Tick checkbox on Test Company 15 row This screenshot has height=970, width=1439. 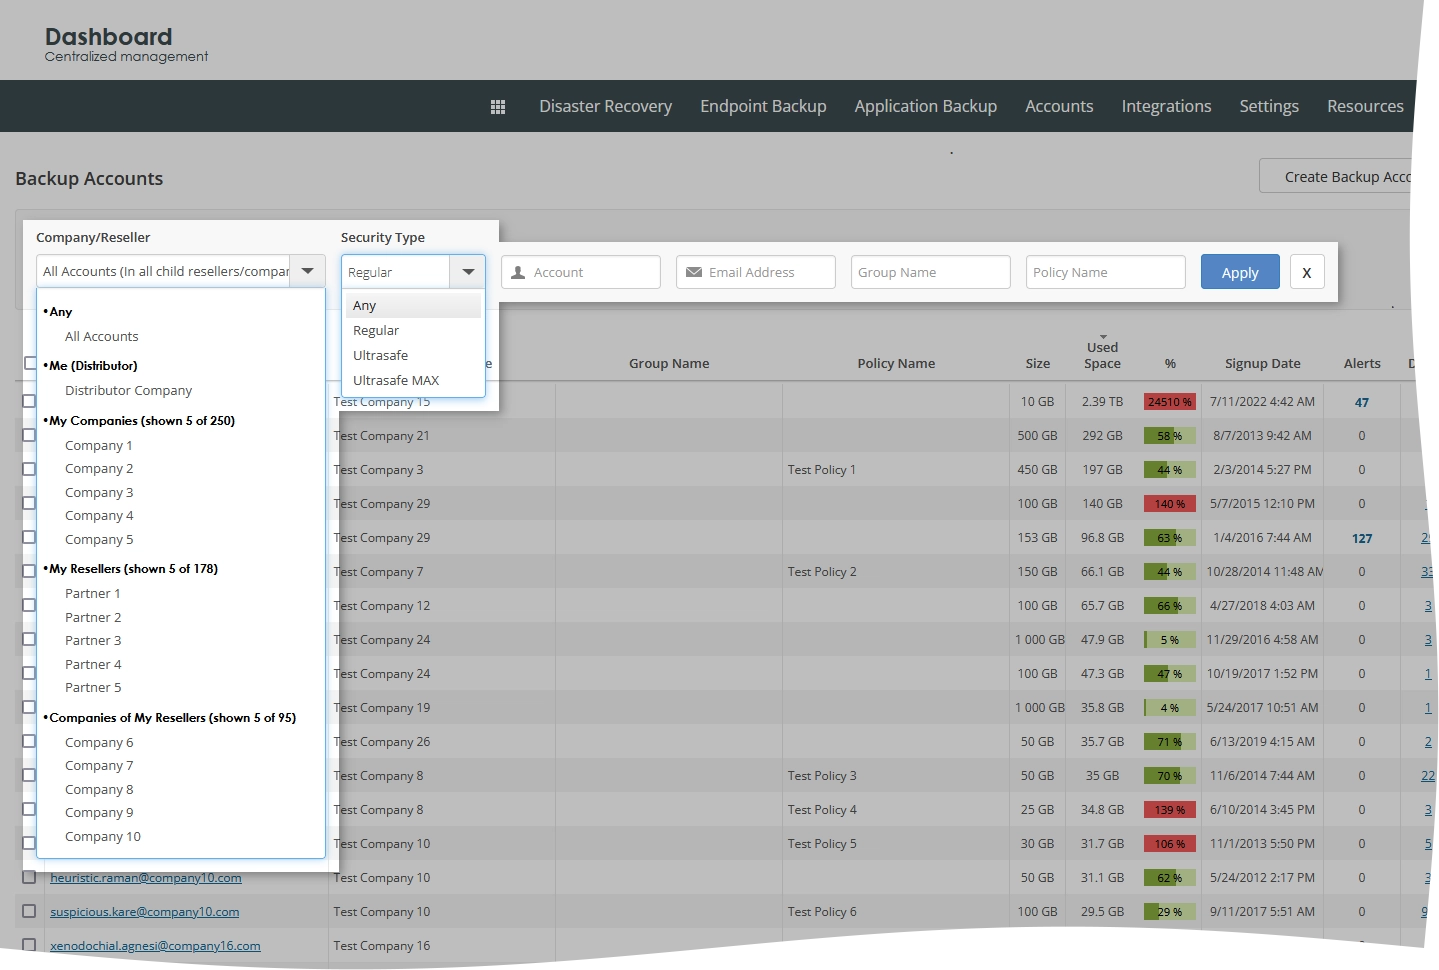(29, 402)
